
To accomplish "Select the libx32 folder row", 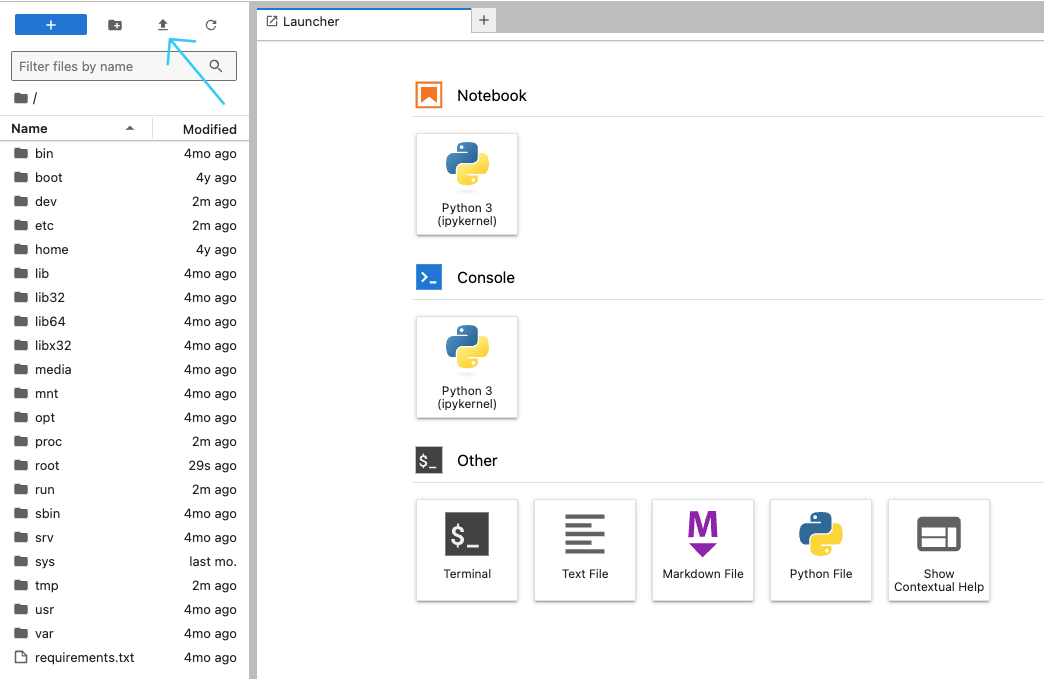I will click(x=125, y=345).
